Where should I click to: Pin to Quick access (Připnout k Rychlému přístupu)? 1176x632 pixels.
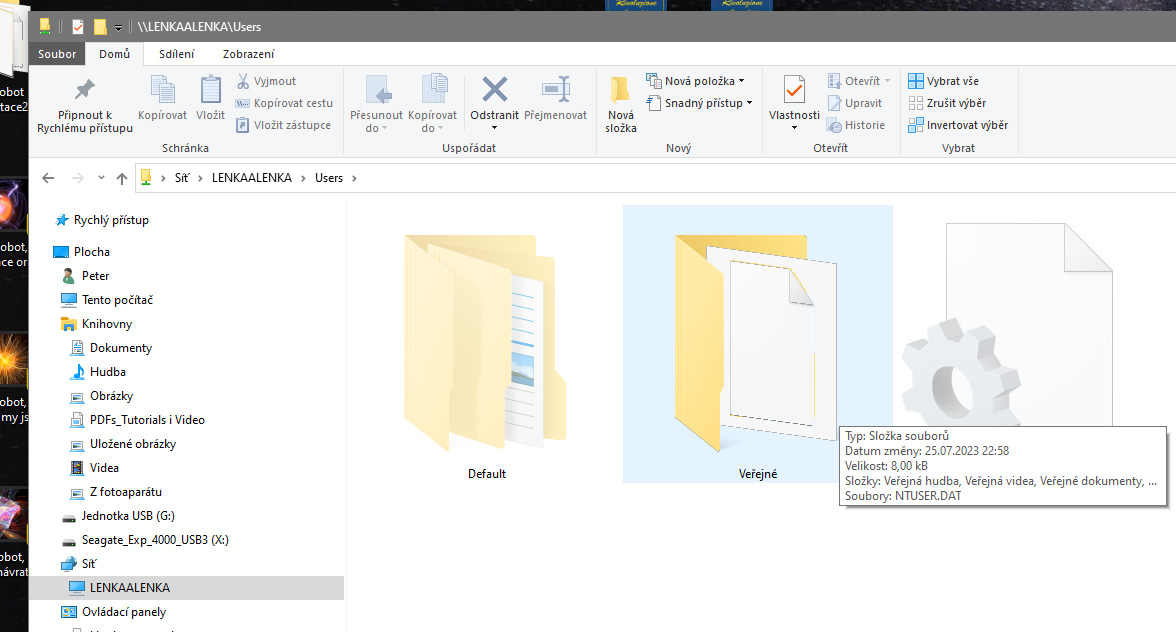click(85, 105)
